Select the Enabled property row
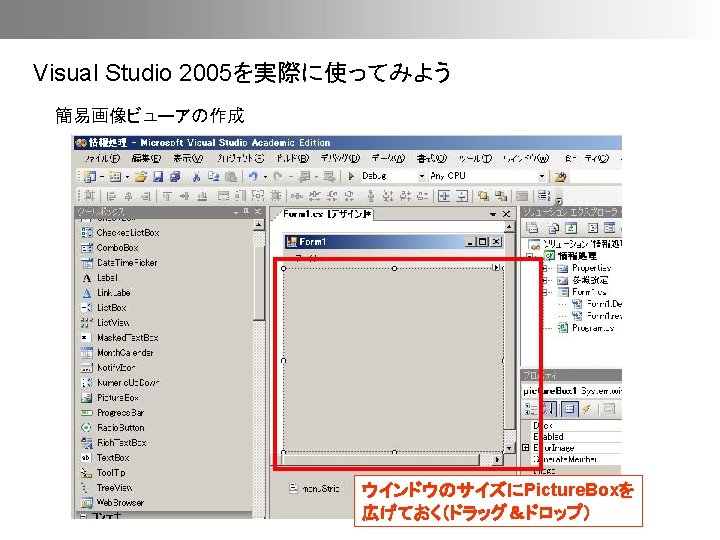The width and height of the screenshot is (720, 540). tap(576, 437)
